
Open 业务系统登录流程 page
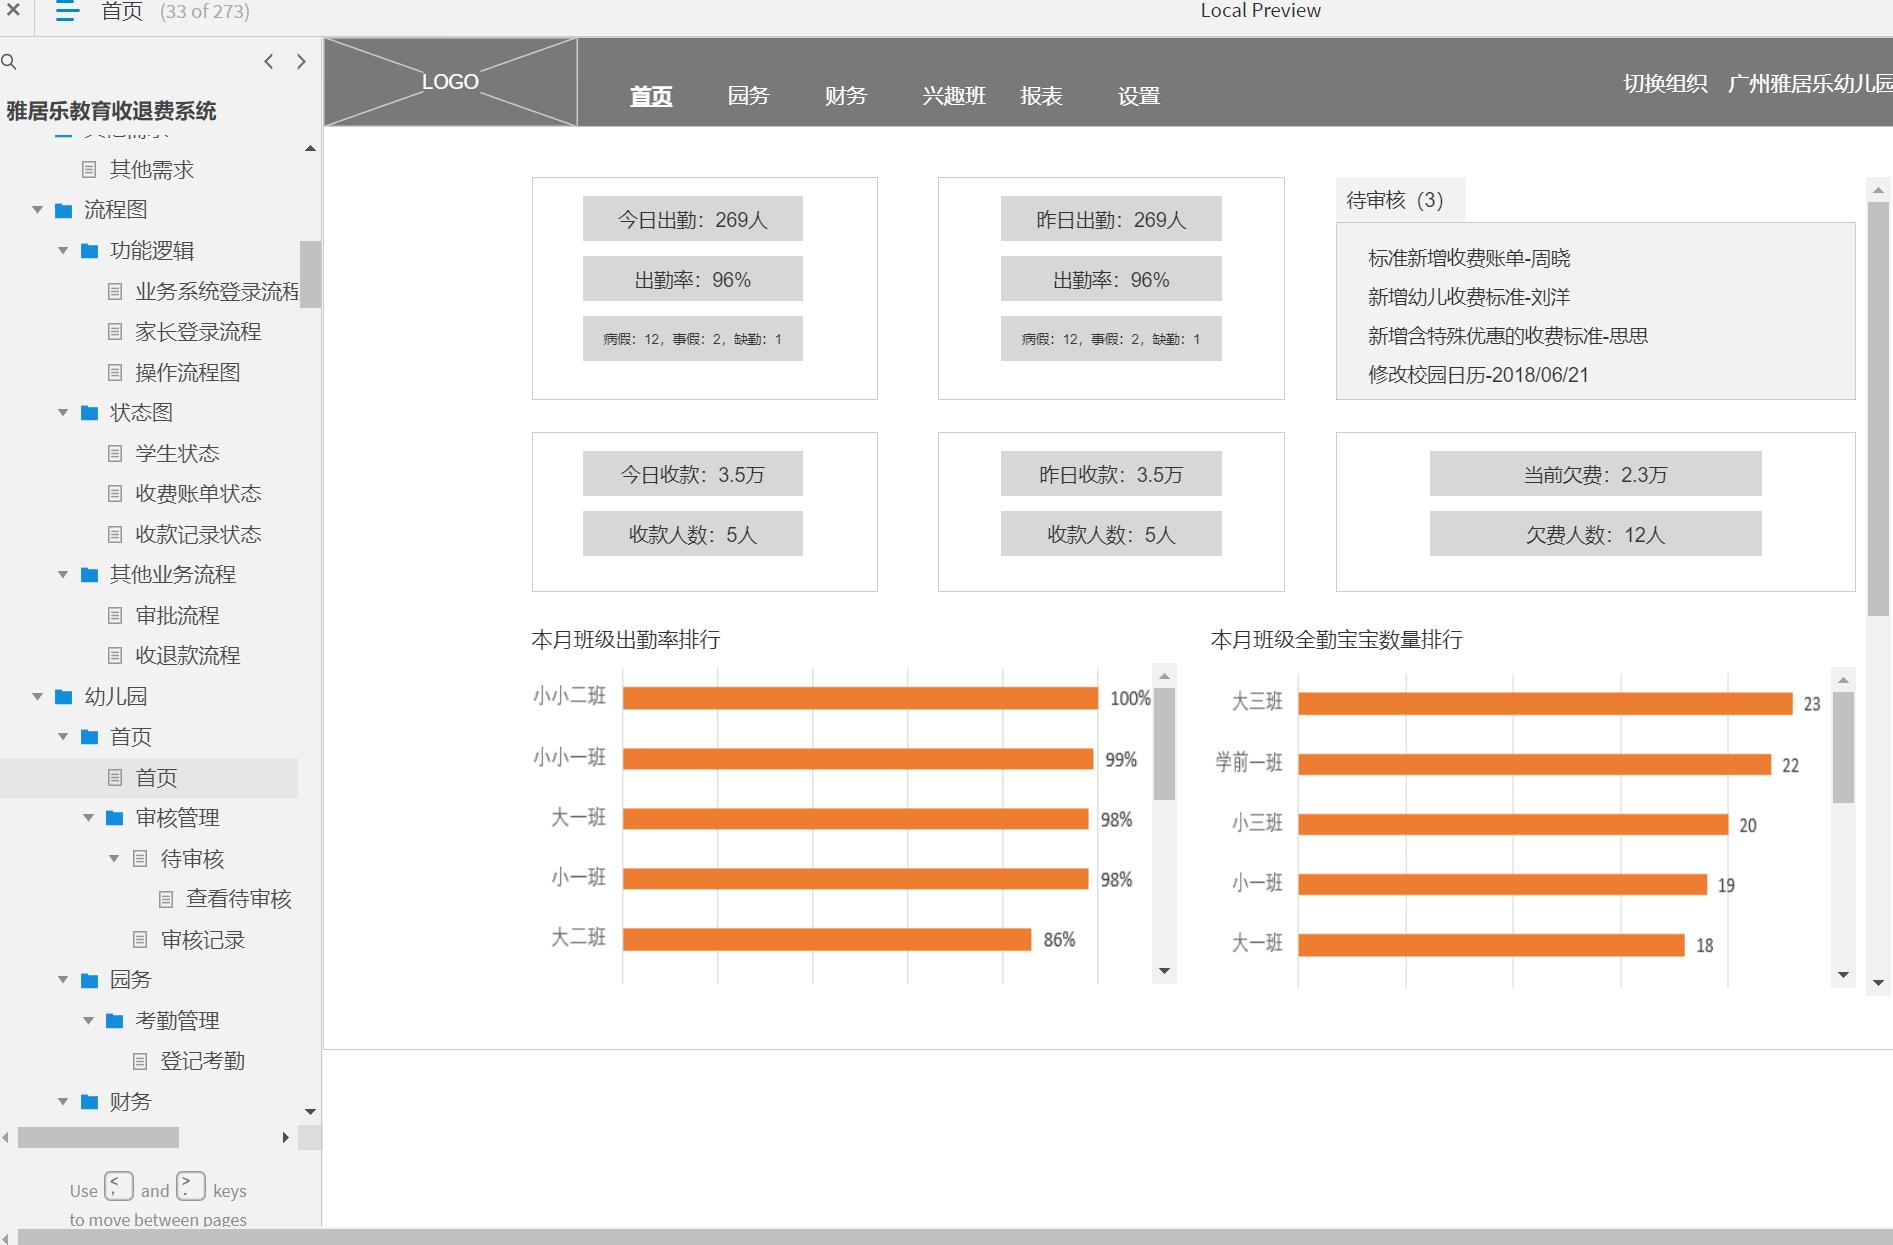pyautogui.click(x=216, y=292)
